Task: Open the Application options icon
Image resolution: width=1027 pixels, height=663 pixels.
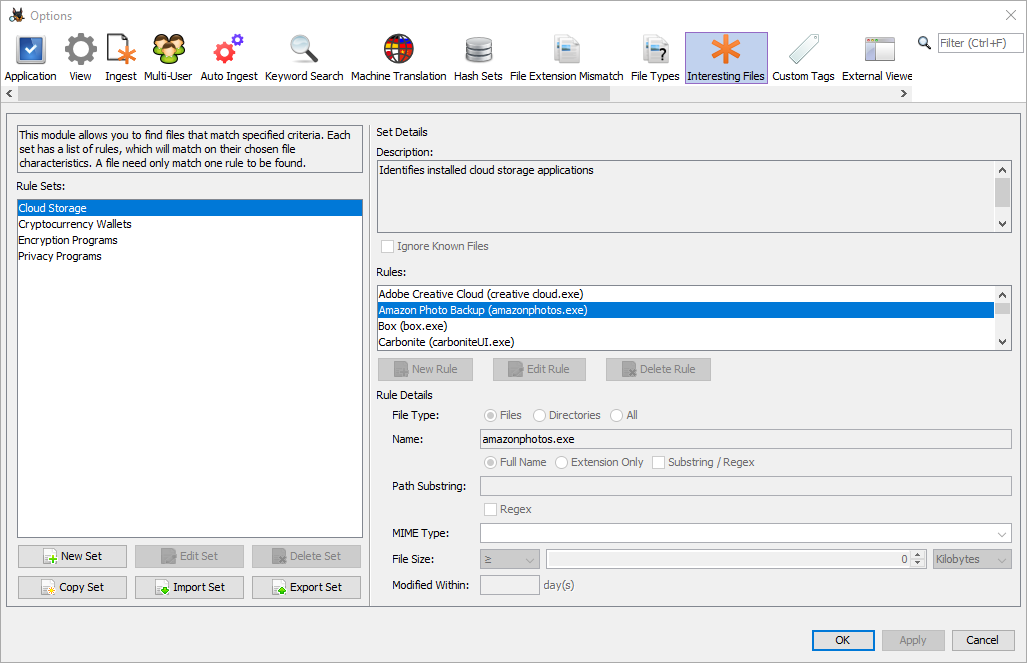Action: pyautogui.click(x=30, y=50)
